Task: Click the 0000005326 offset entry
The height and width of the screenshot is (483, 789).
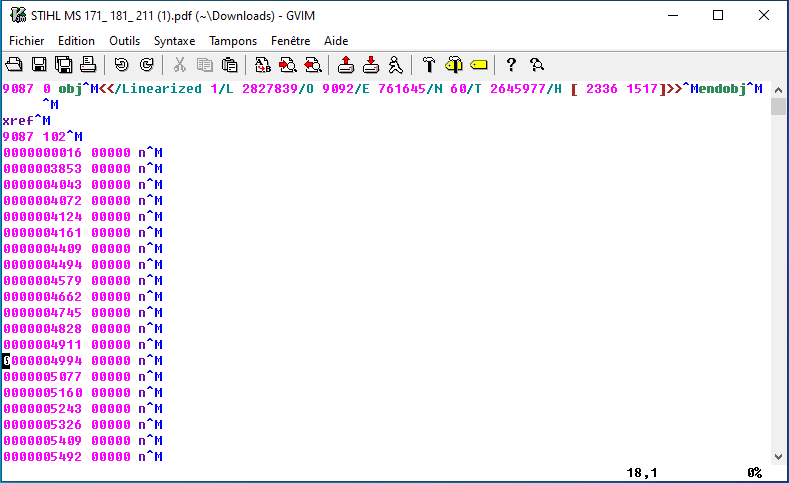Action: [42, 425]
